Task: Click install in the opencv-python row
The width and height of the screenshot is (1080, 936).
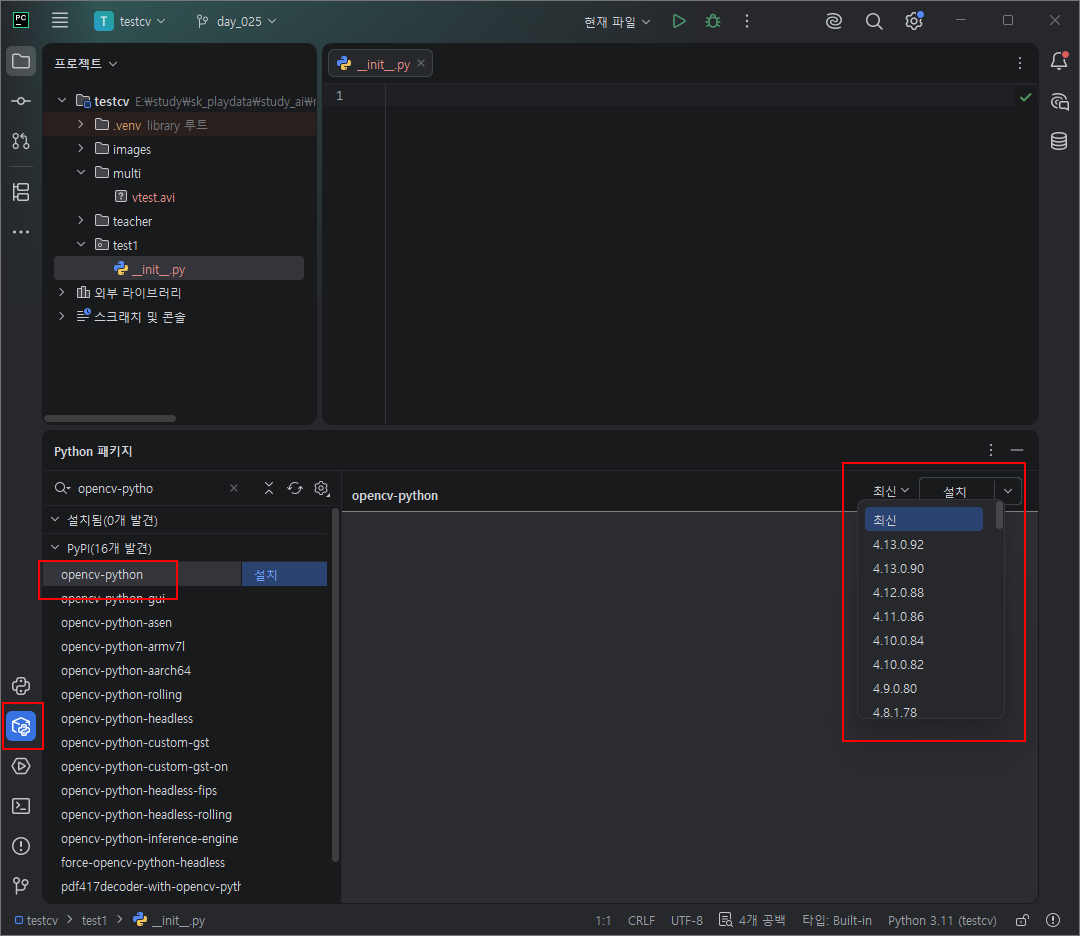Action: pos(284,574)
